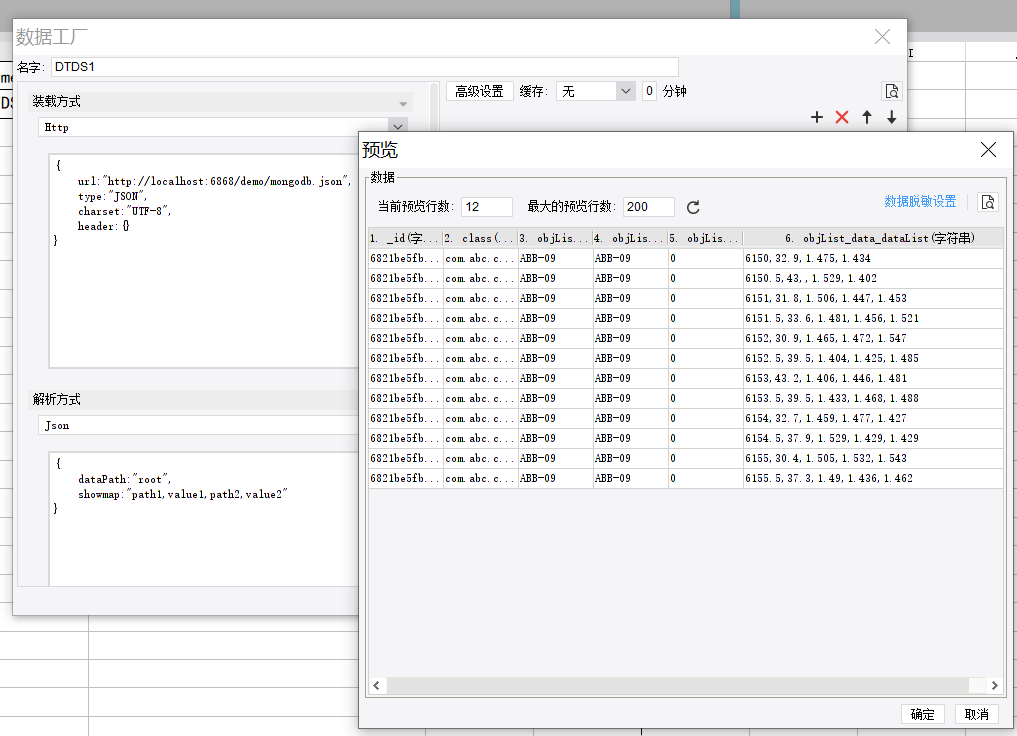
Task: Click the move down arrow icon
Action: (891, 117)
